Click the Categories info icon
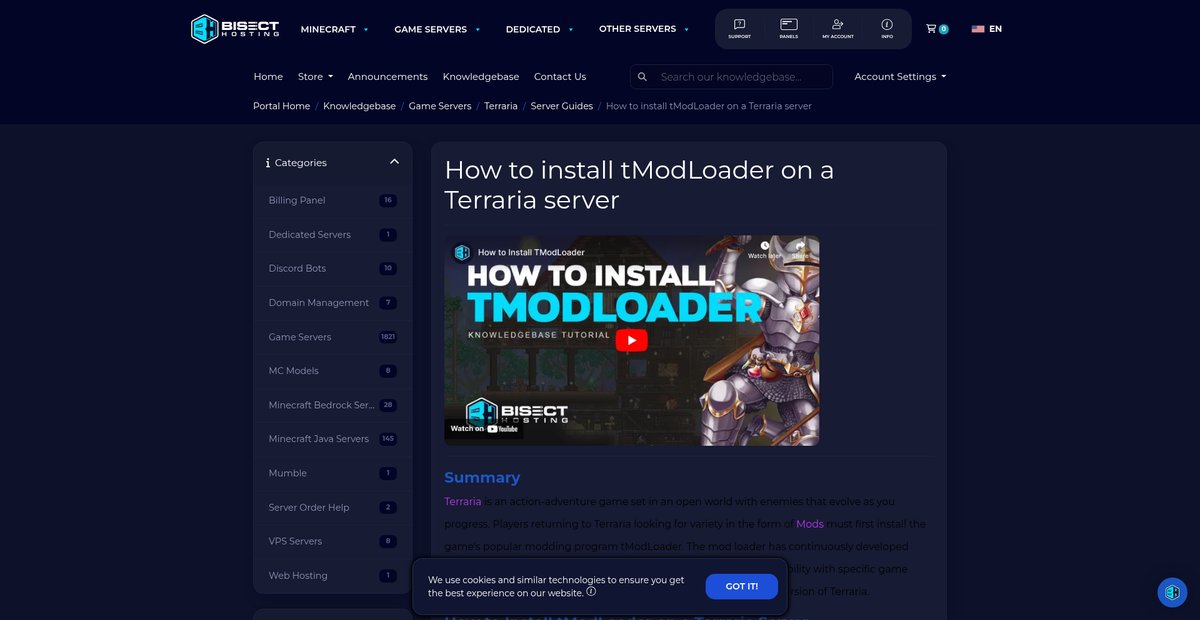The image size is (1200, 620). [268, 163]
